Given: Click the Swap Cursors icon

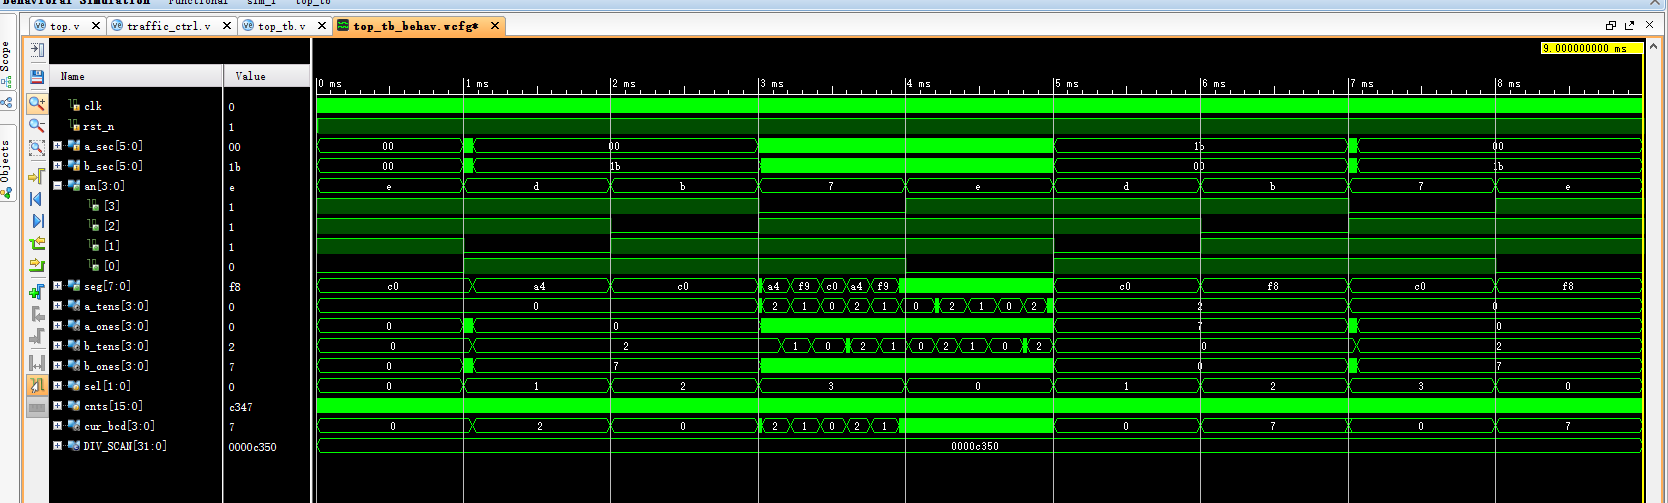Looking at the screenshot, I should (37, 362).
